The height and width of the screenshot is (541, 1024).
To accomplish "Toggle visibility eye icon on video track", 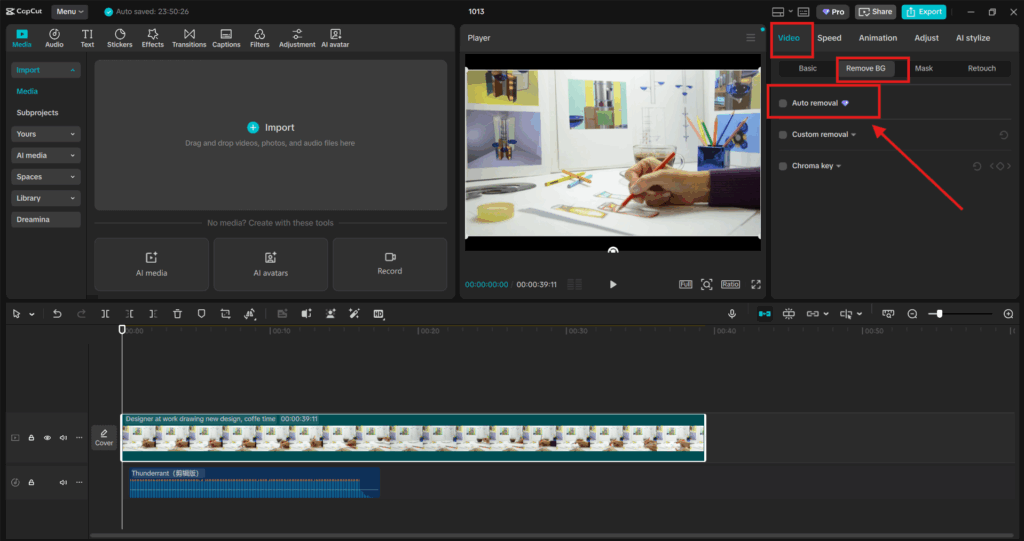I will pyautogui.click(x=47, y=438).
